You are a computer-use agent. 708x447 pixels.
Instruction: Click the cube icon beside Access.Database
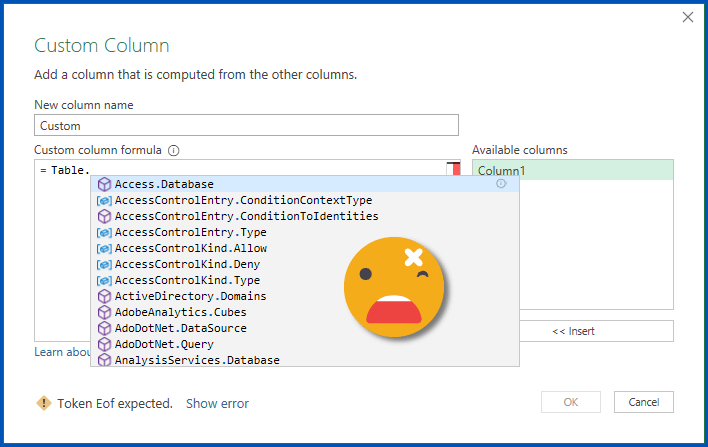104,184
